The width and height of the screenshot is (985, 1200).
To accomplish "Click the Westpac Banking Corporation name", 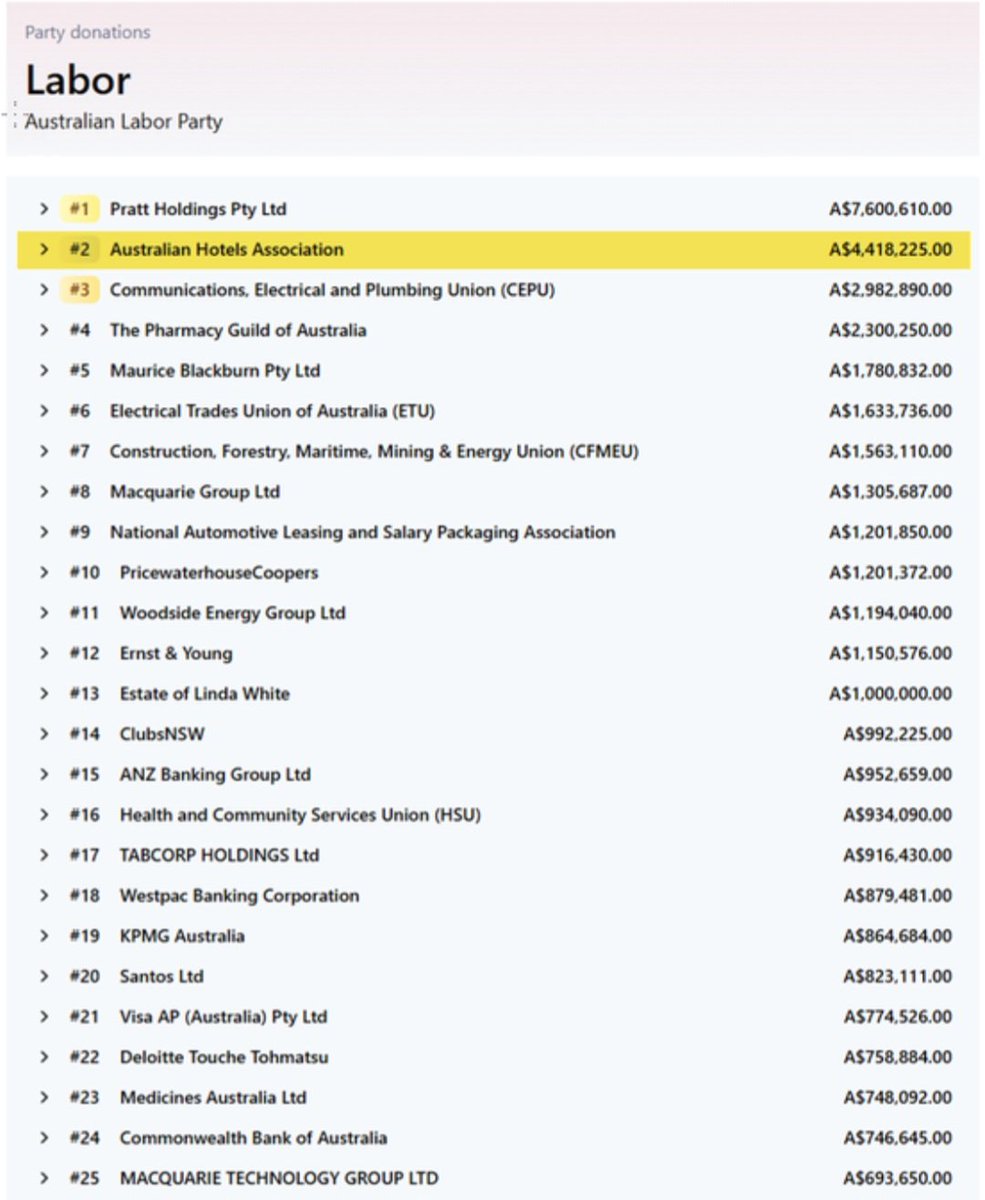I will tap(239, 895).
